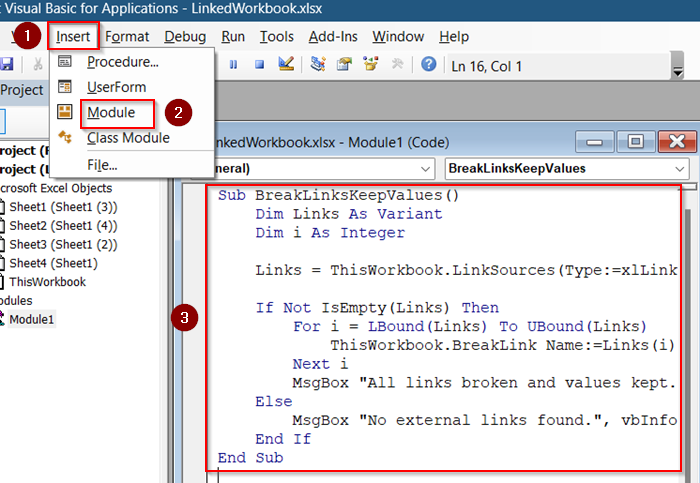Click the Microsoft Excel Objects folder
This screenshot has width=700, height=483.
point(56,188)
